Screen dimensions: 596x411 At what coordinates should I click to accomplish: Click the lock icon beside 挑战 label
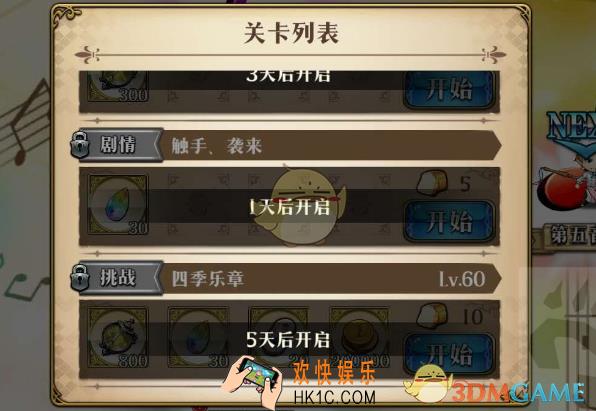pyautogui.click(x=80, y=278)
